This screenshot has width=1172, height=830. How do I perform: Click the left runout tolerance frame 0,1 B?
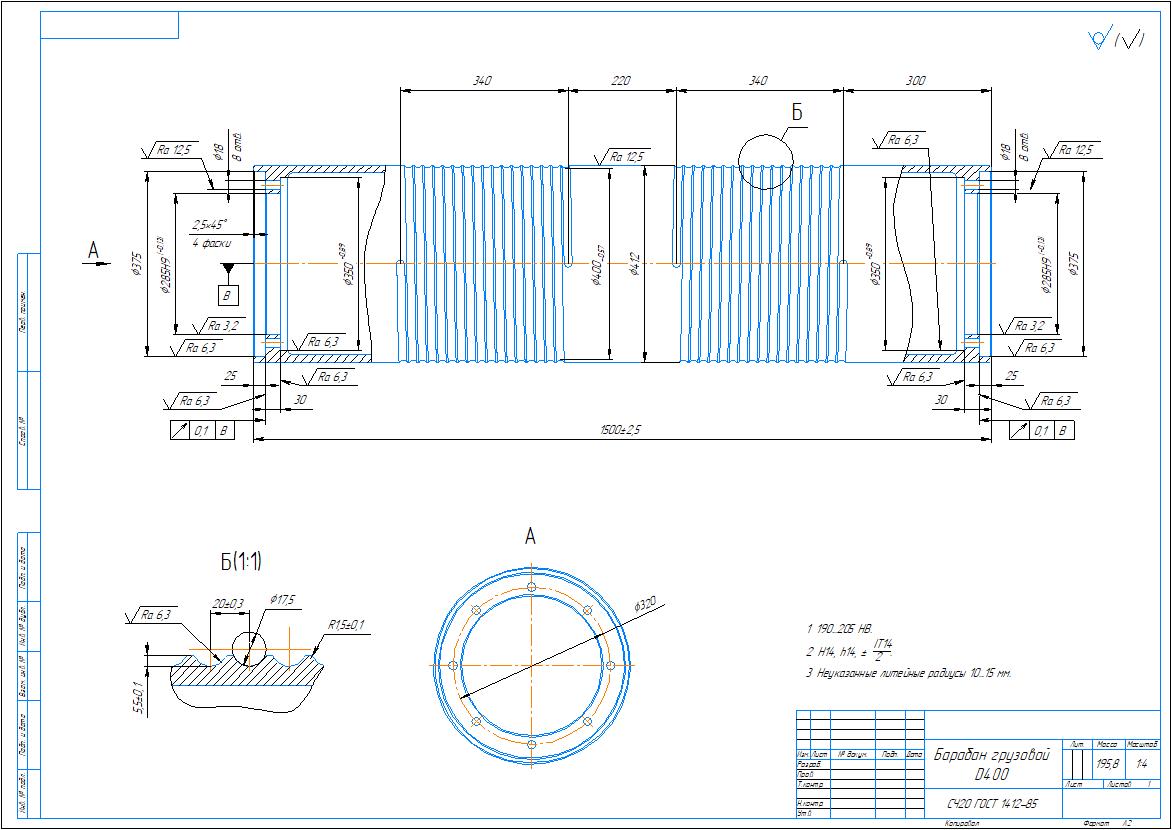pyautogui.click(x=202, y=431)
